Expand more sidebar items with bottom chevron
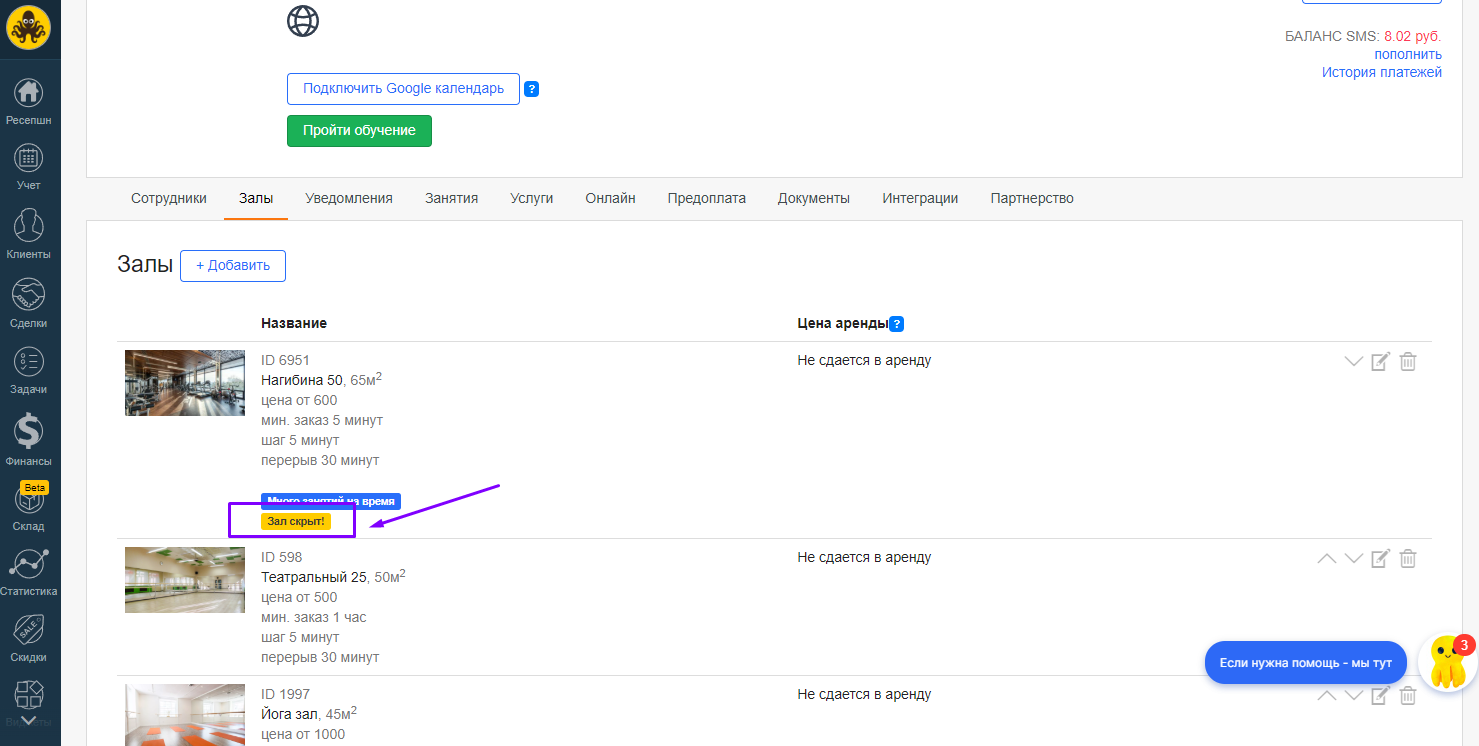 pos(29,720)
